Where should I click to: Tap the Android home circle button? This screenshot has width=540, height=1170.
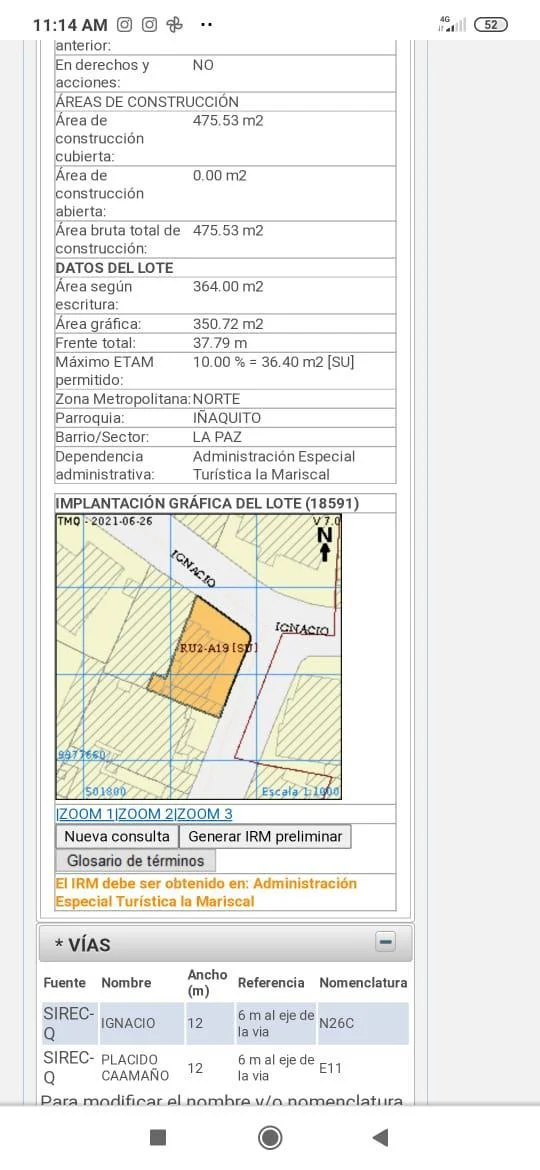tap(269, 1137)
